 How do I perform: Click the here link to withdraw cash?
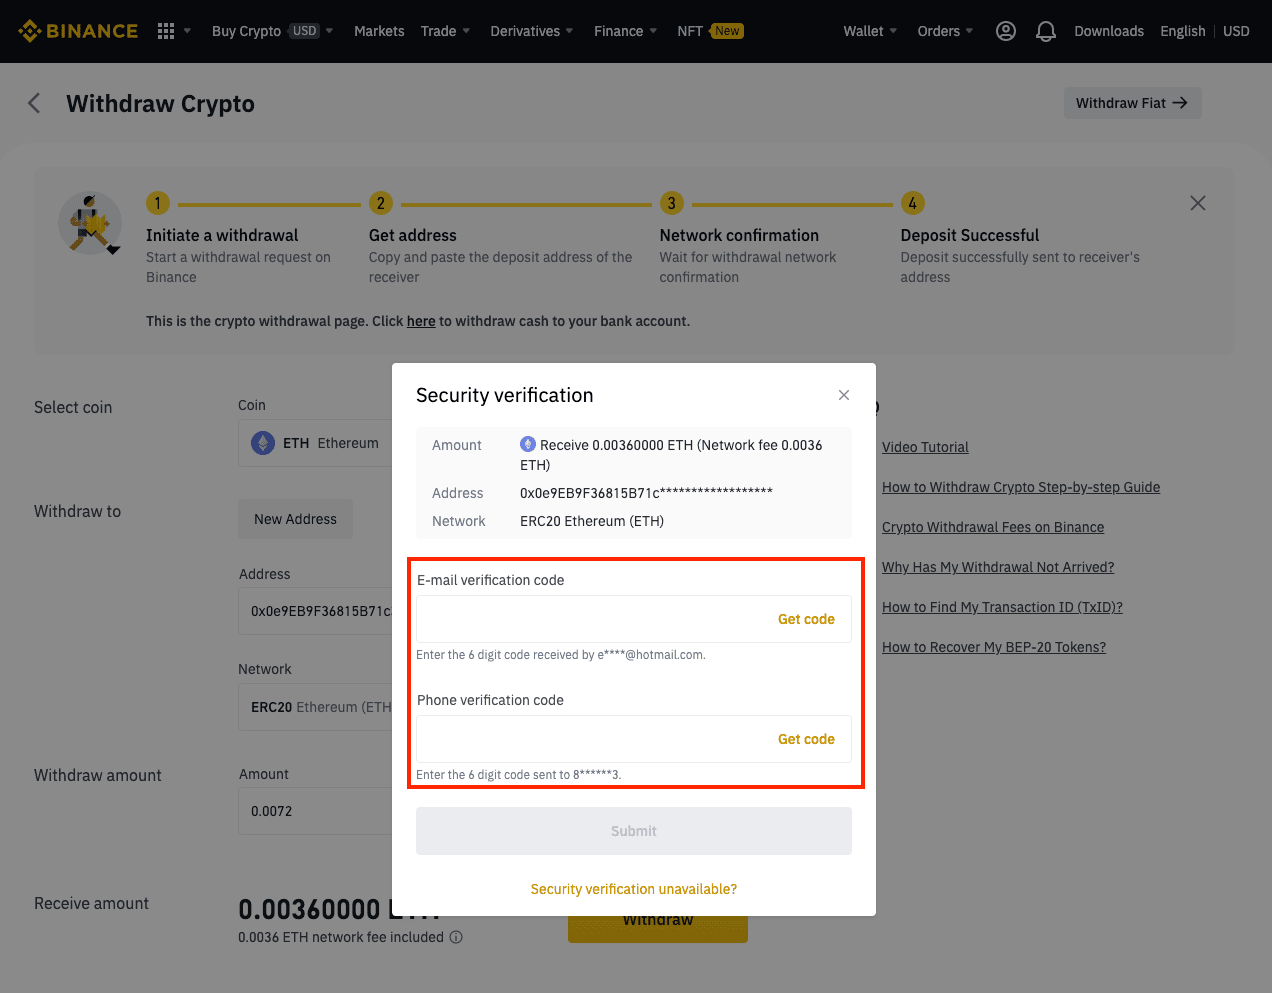(421, 321)
